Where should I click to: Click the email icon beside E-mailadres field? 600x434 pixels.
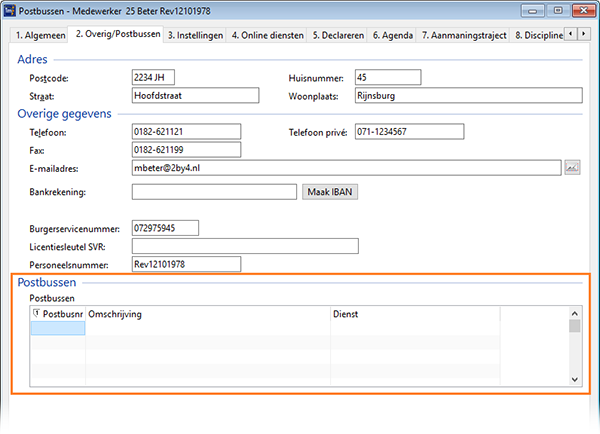[x=572, y=168]
